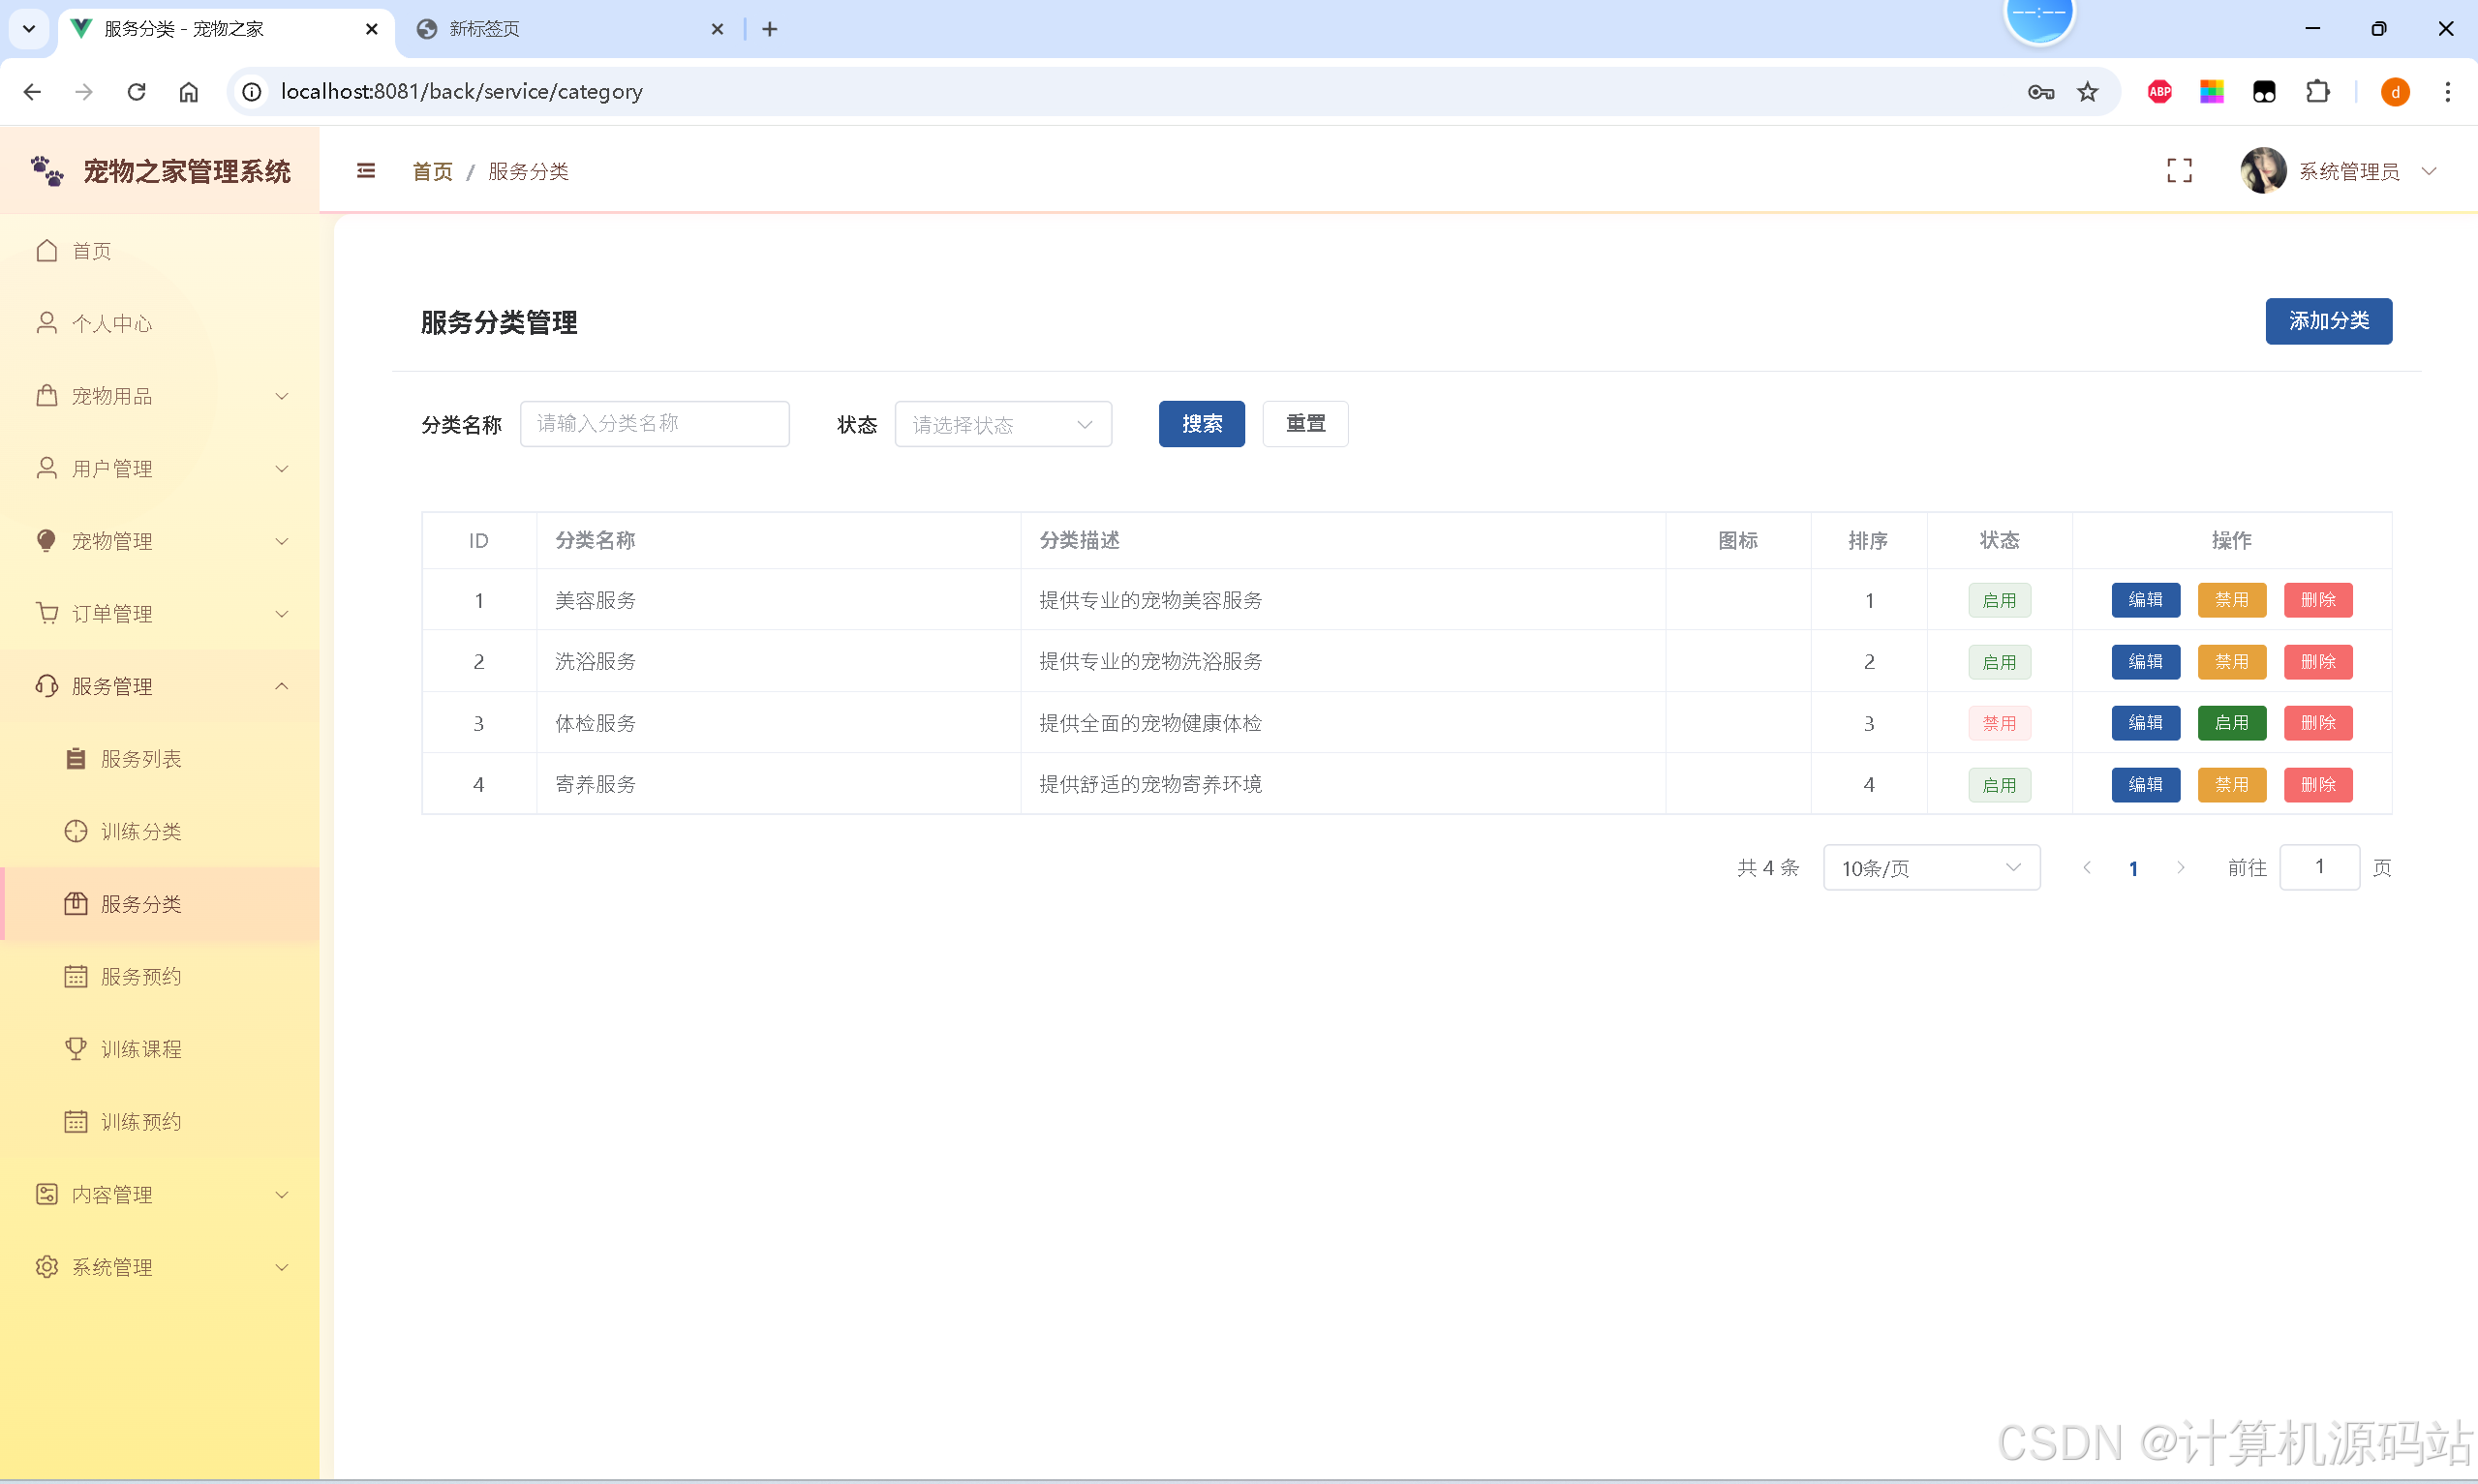Click the 搜索 button
This screenshot has height=1484, width=2478.
(1201, 424)
